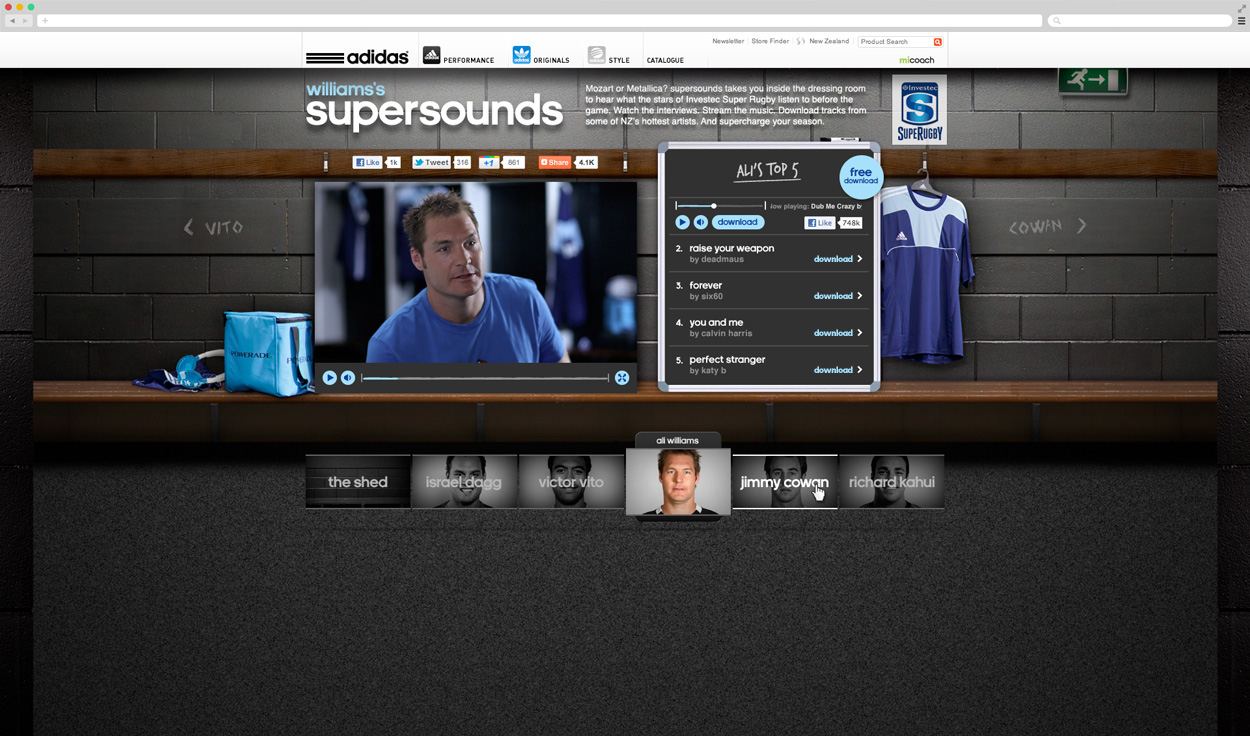Select the israel dagg player thumbnail
Viewport: 1250px width, 736px height.
(464, 482)
